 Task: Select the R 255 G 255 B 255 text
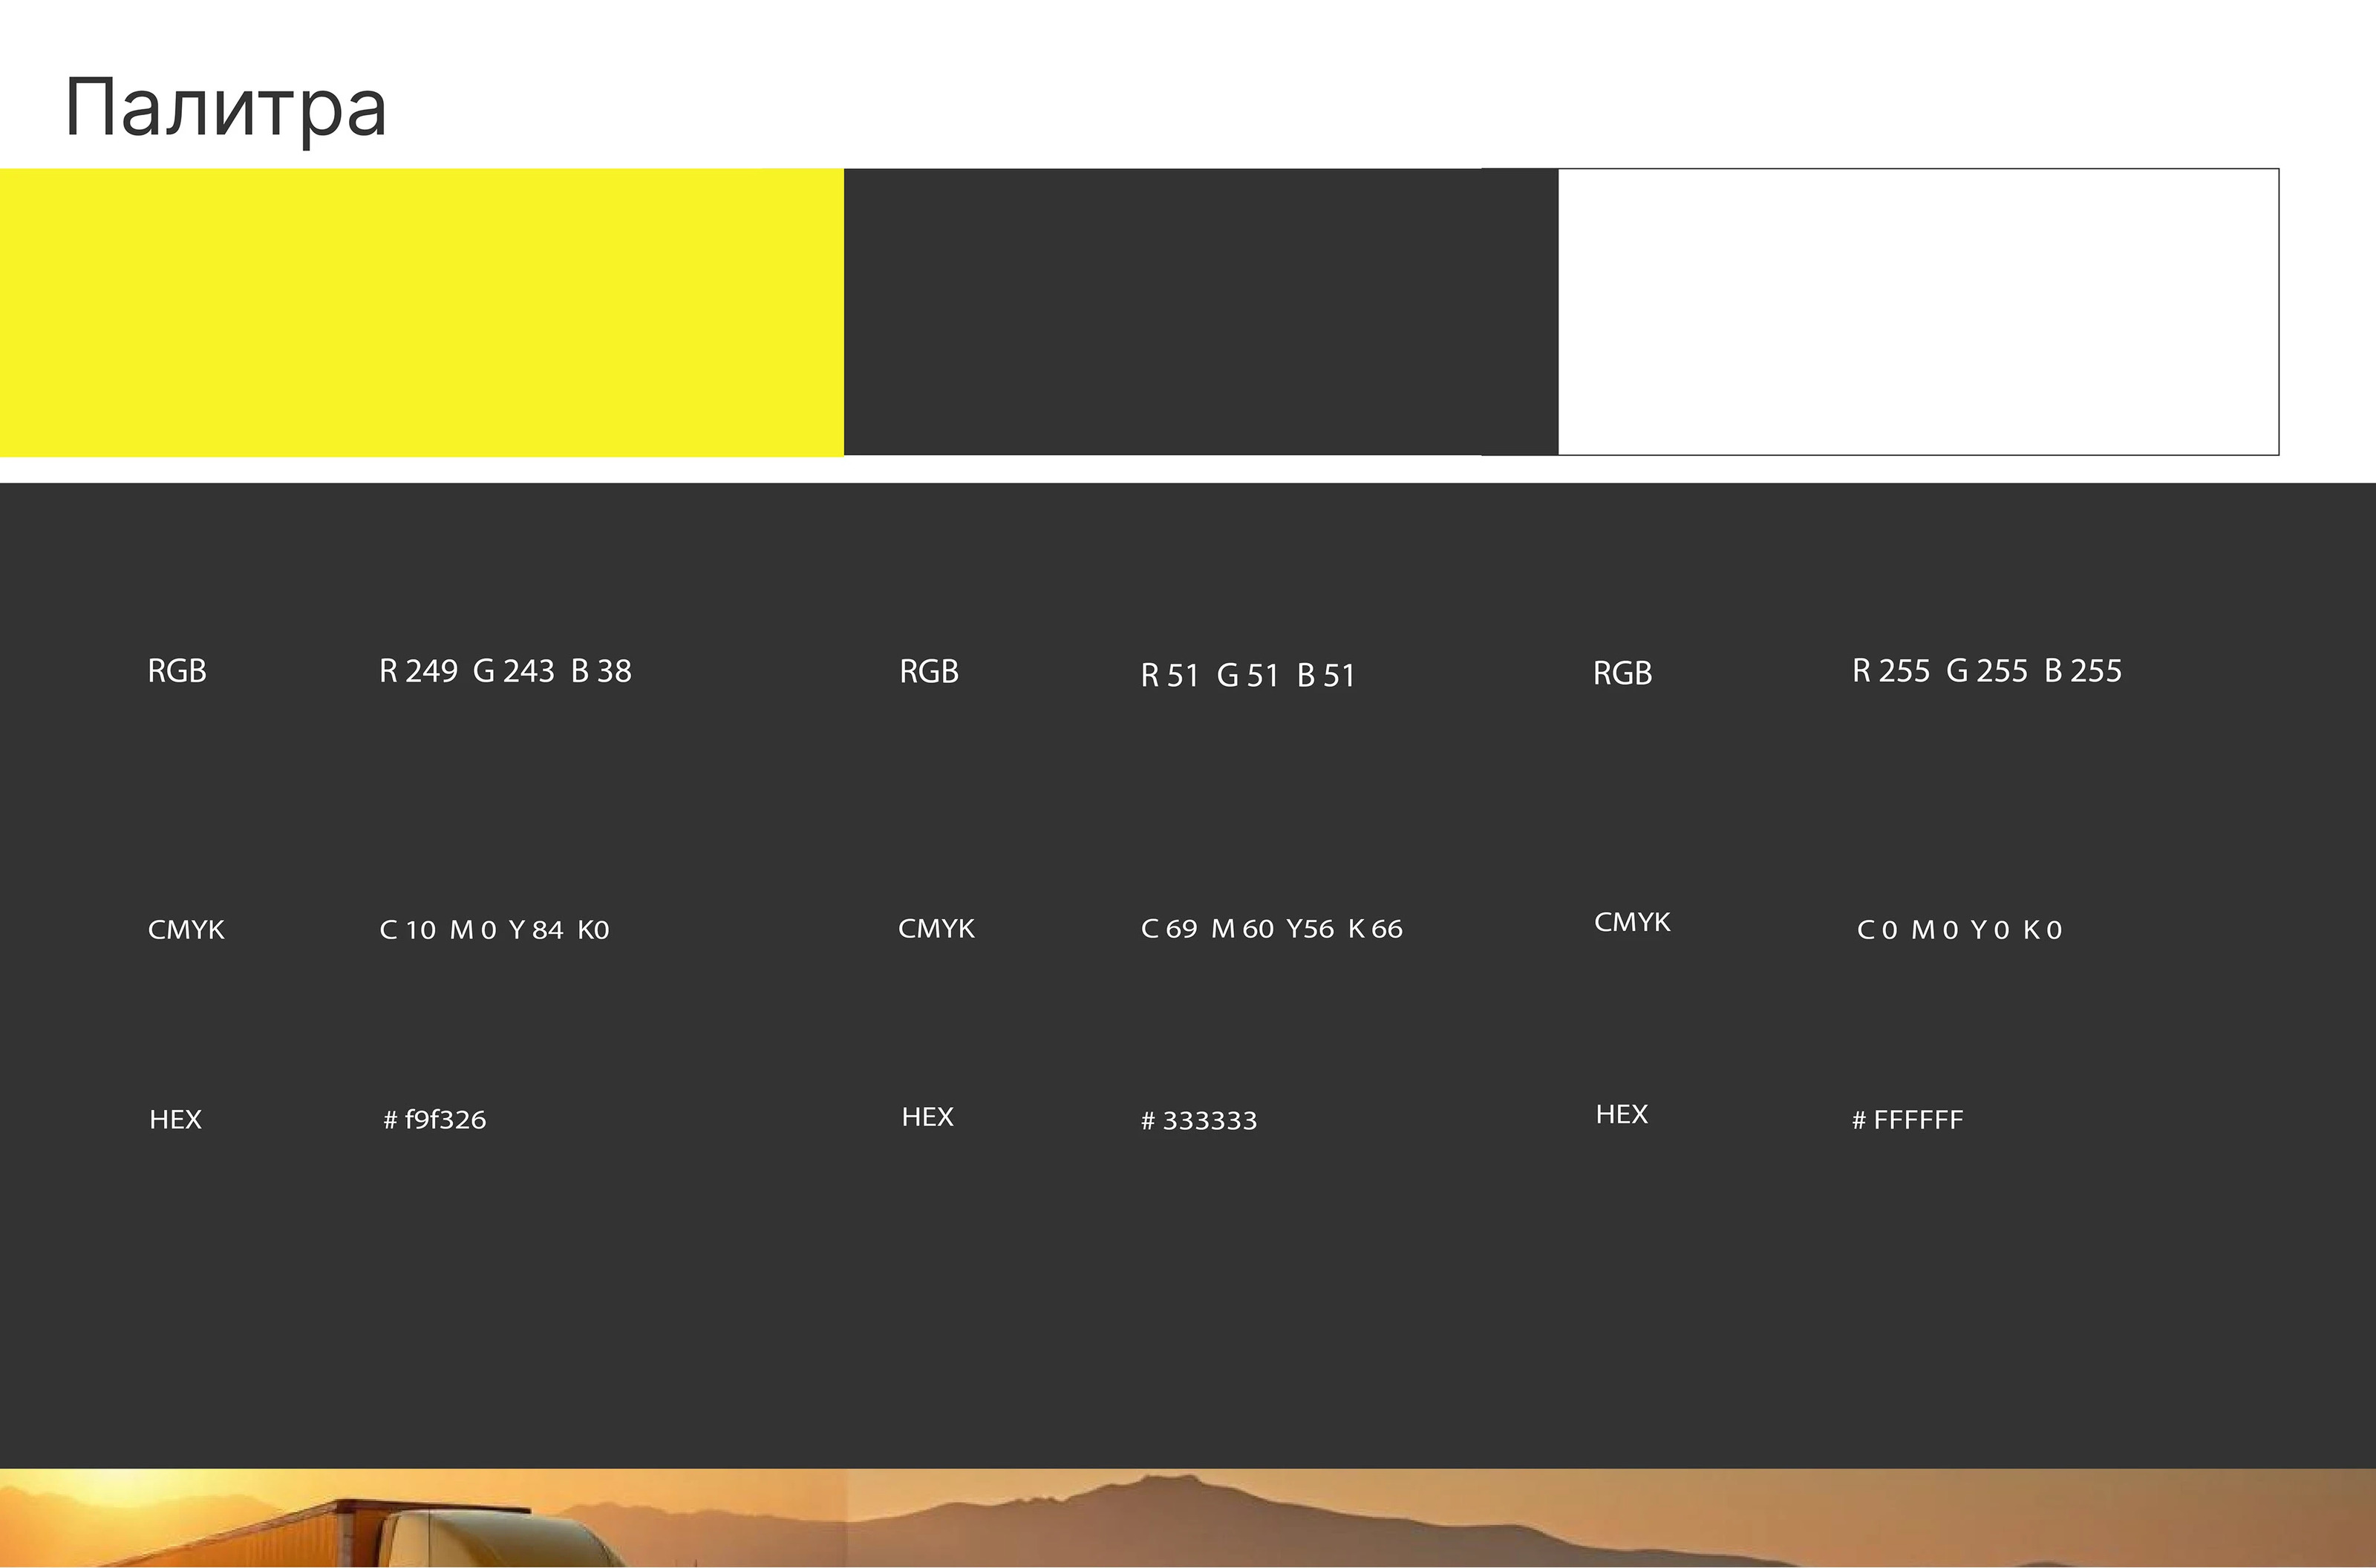1986,671
